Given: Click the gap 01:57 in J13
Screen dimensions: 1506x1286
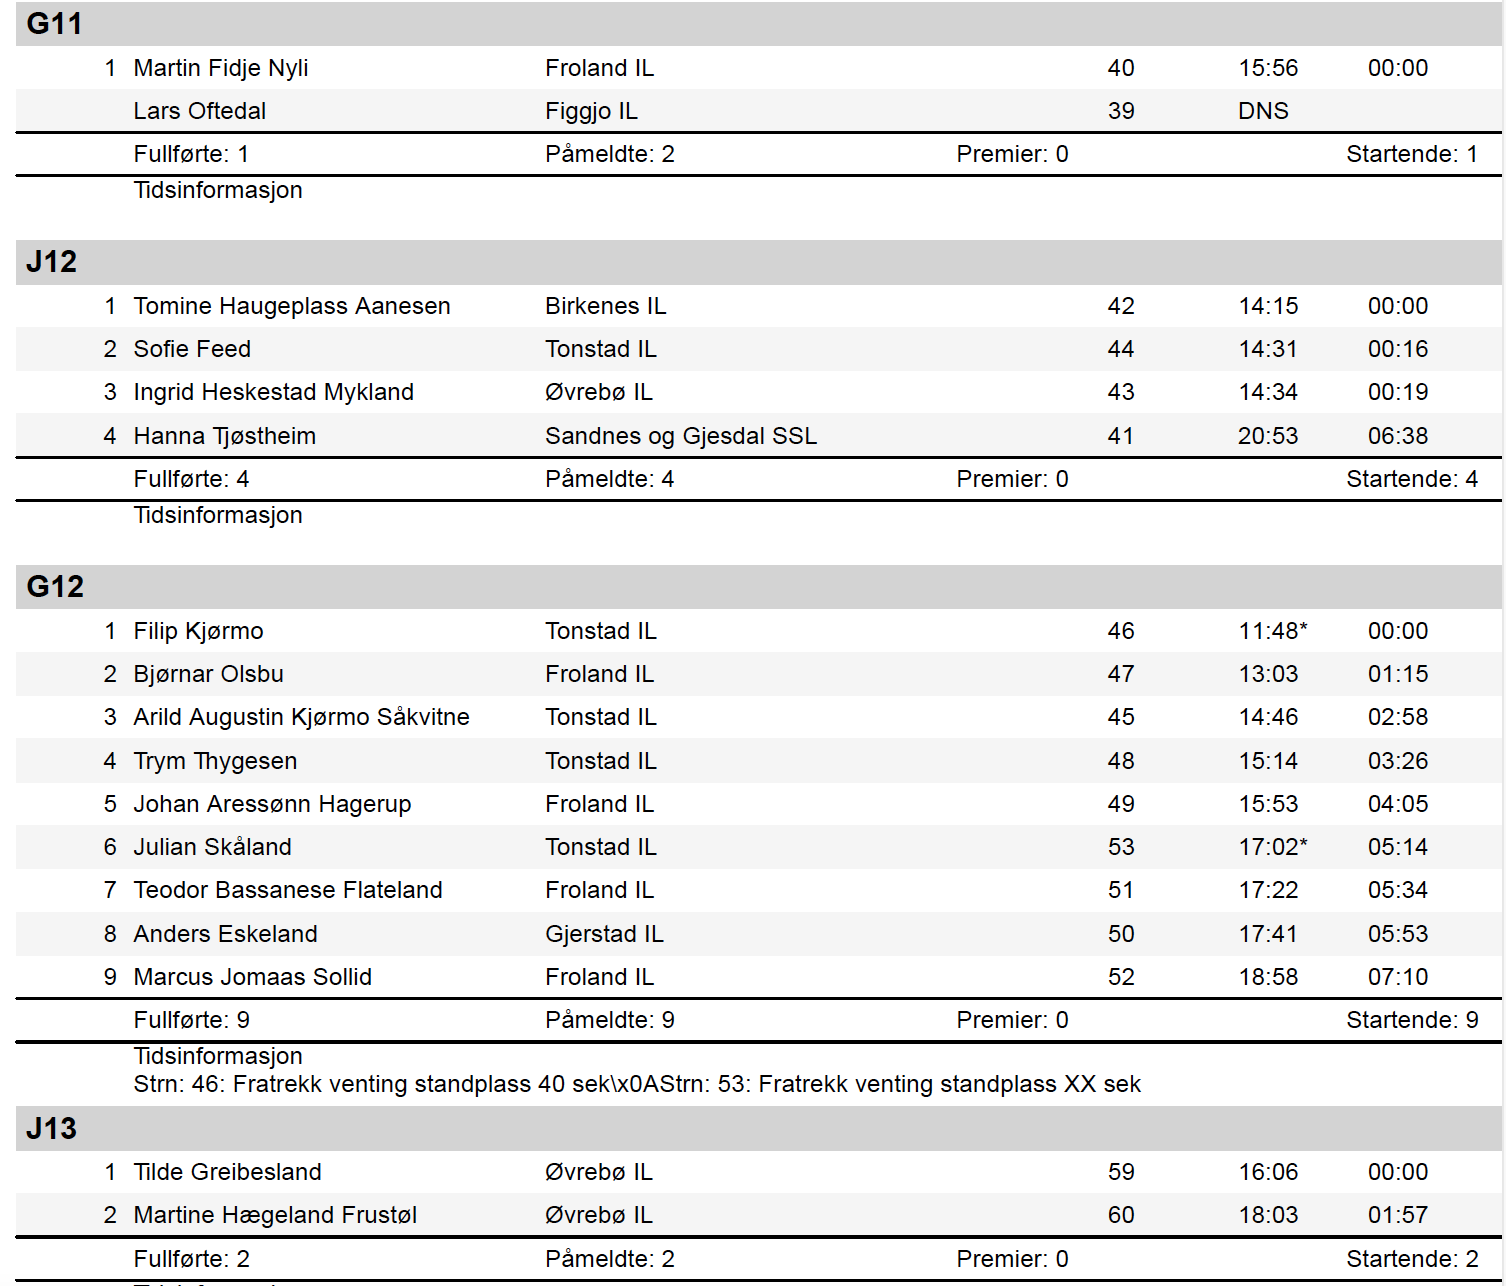Looking at the screenshot, I should click(x=1398, y=1215).
